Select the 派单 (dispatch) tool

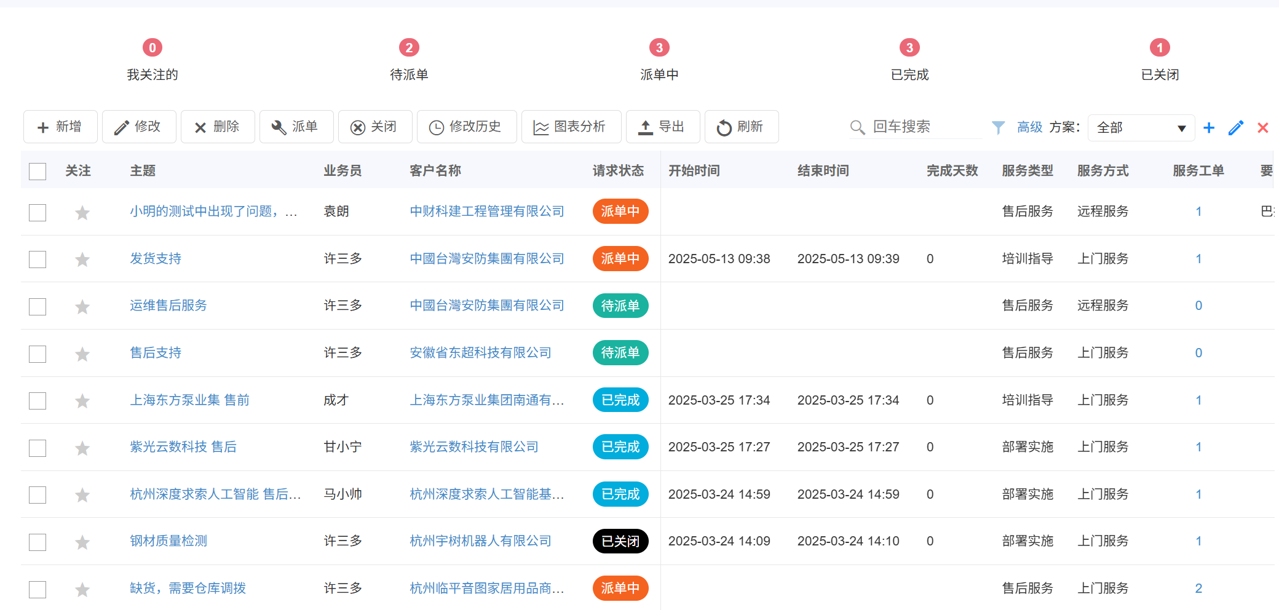tap(296, 126)
